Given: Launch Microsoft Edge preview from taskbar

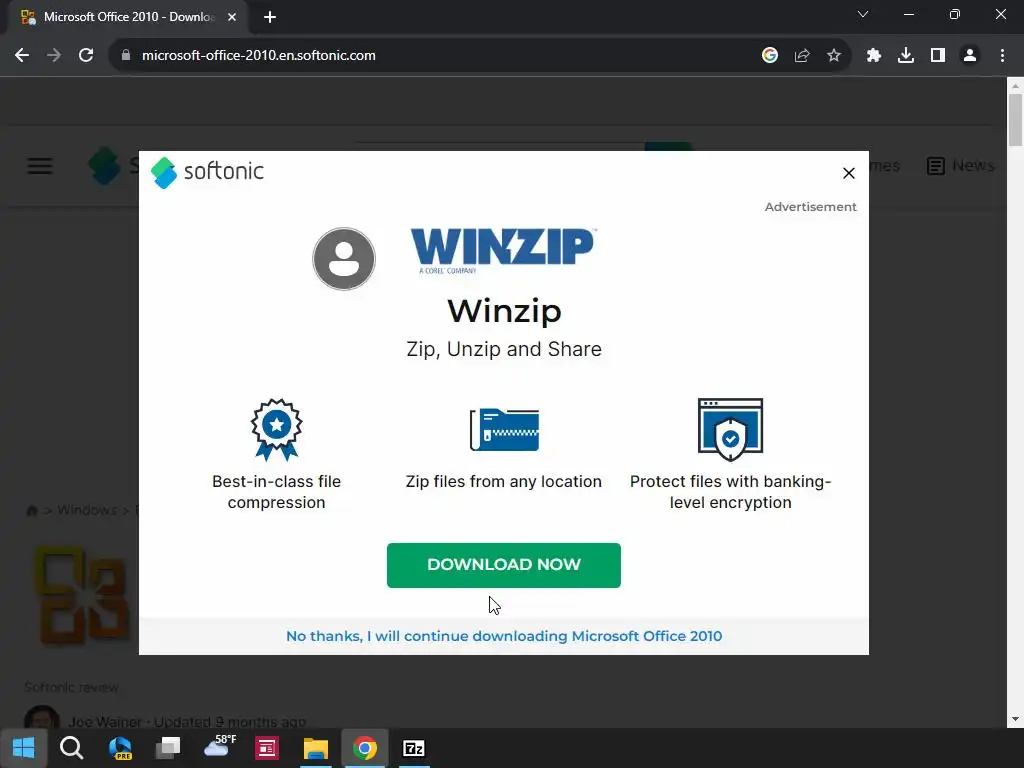Looking at the screenshot, I should click(x=120, y=748).
